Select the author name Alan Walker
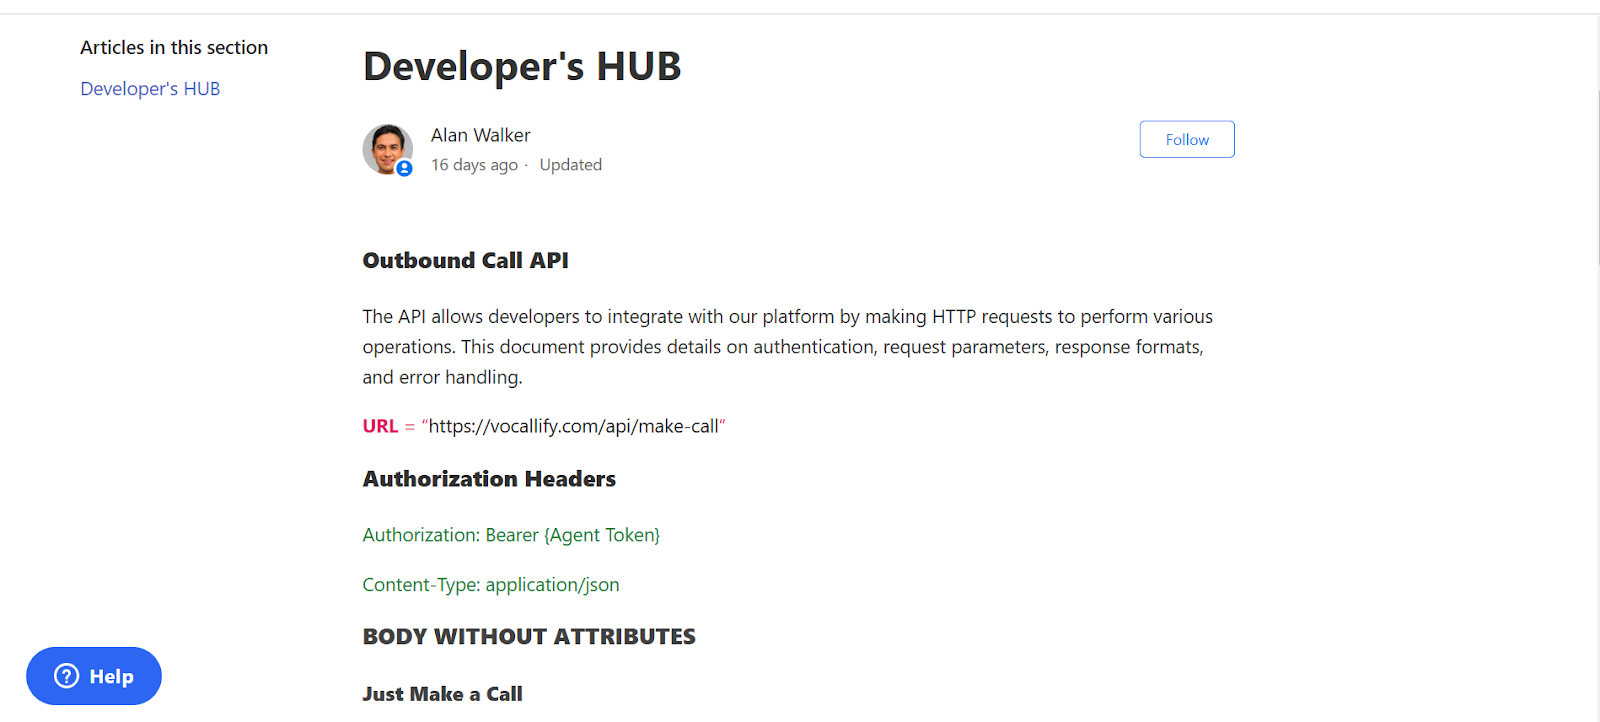This screenshot has height=722, width=1600. (480, 135)
